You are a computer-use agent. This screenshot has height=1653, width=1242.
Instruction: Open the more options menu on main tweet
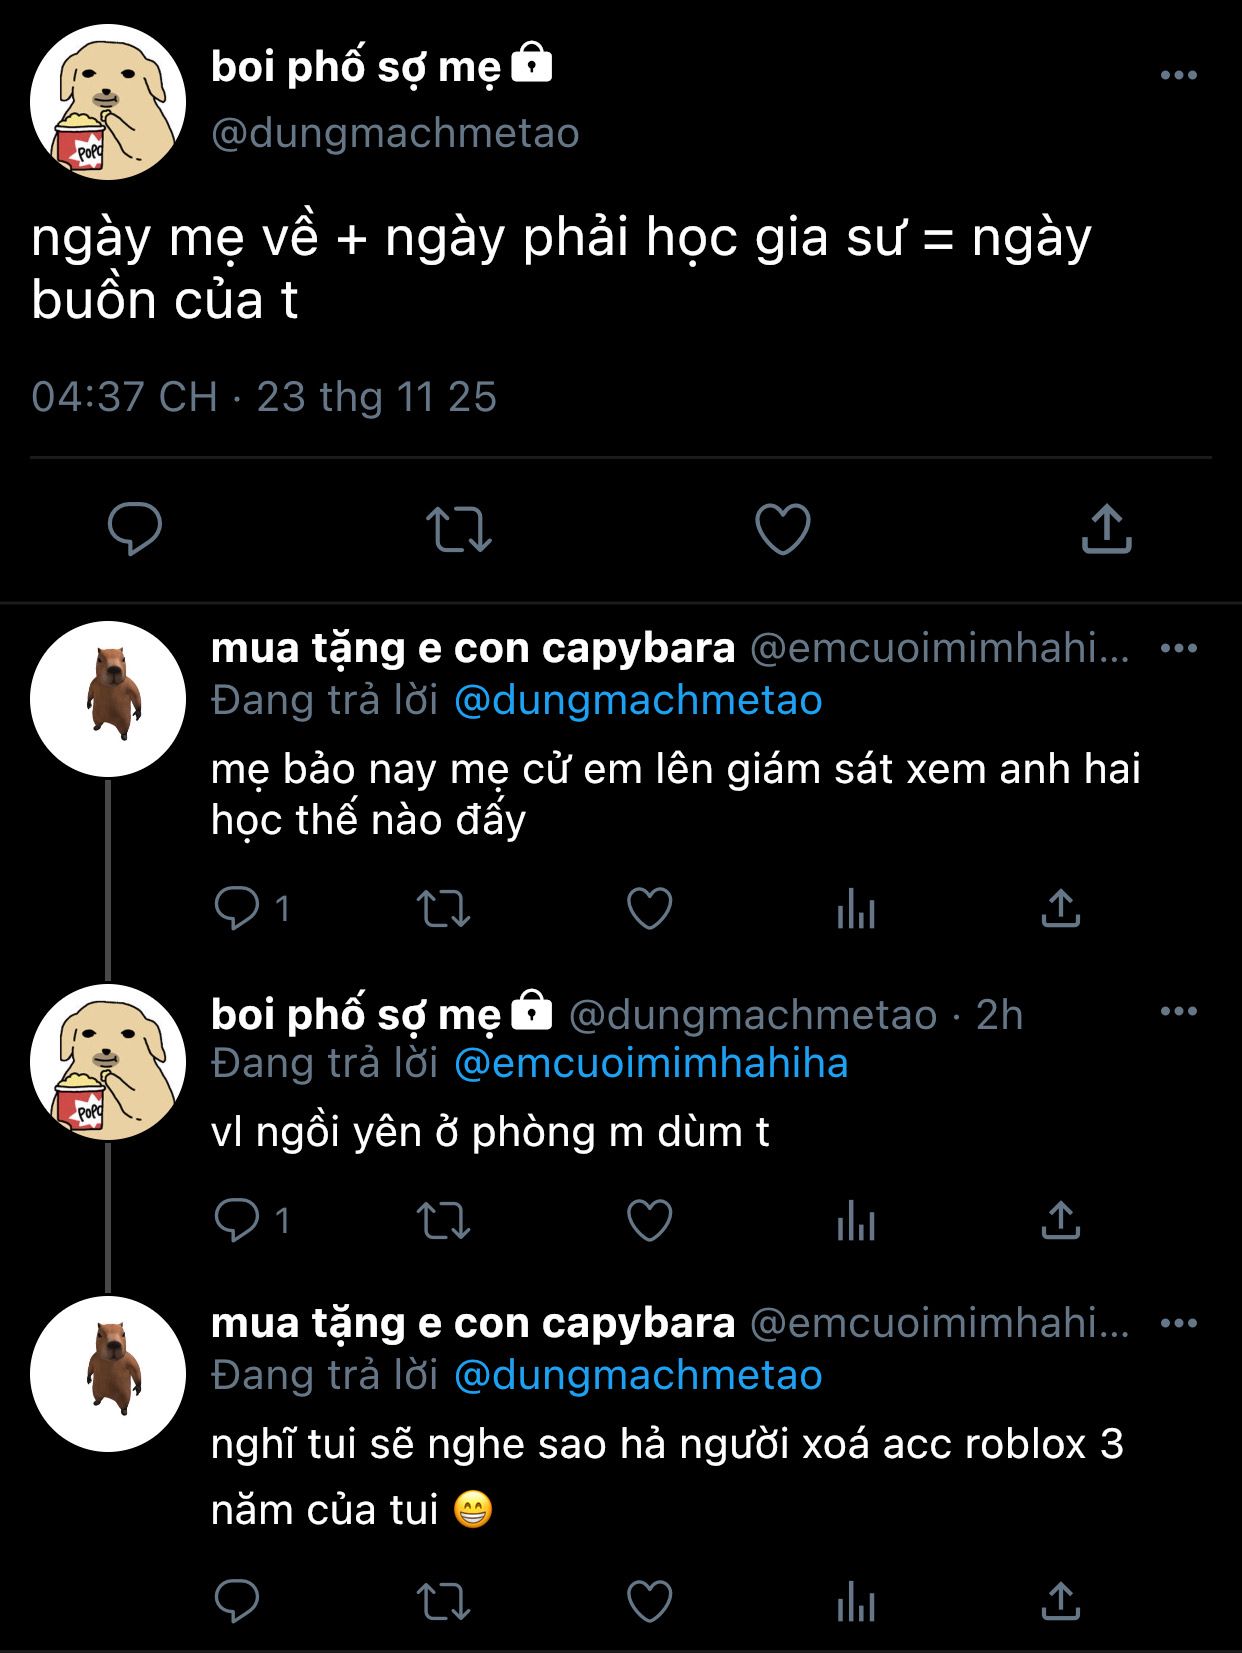pos(1178,75)
